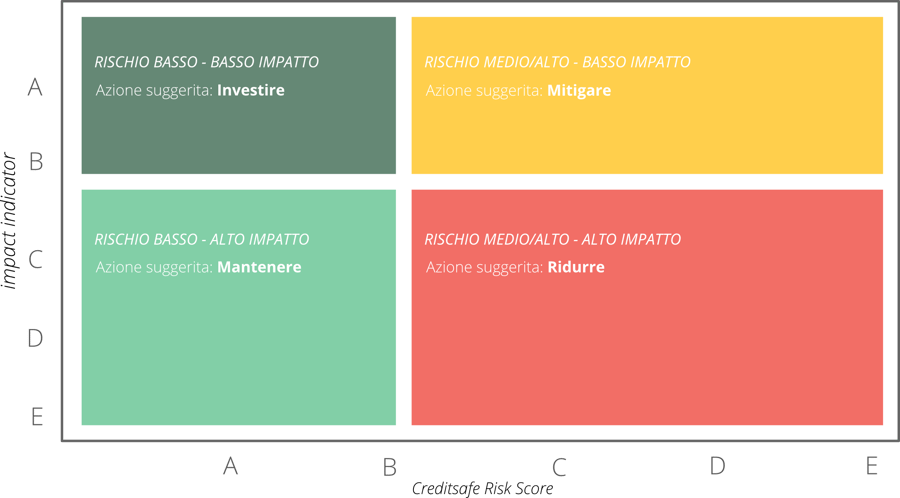Click the 'RISCHIO BASSO - BASSO IMPATTO' heading
The height and width of the screenshot is (498, 900).
(x=207, y=62)
